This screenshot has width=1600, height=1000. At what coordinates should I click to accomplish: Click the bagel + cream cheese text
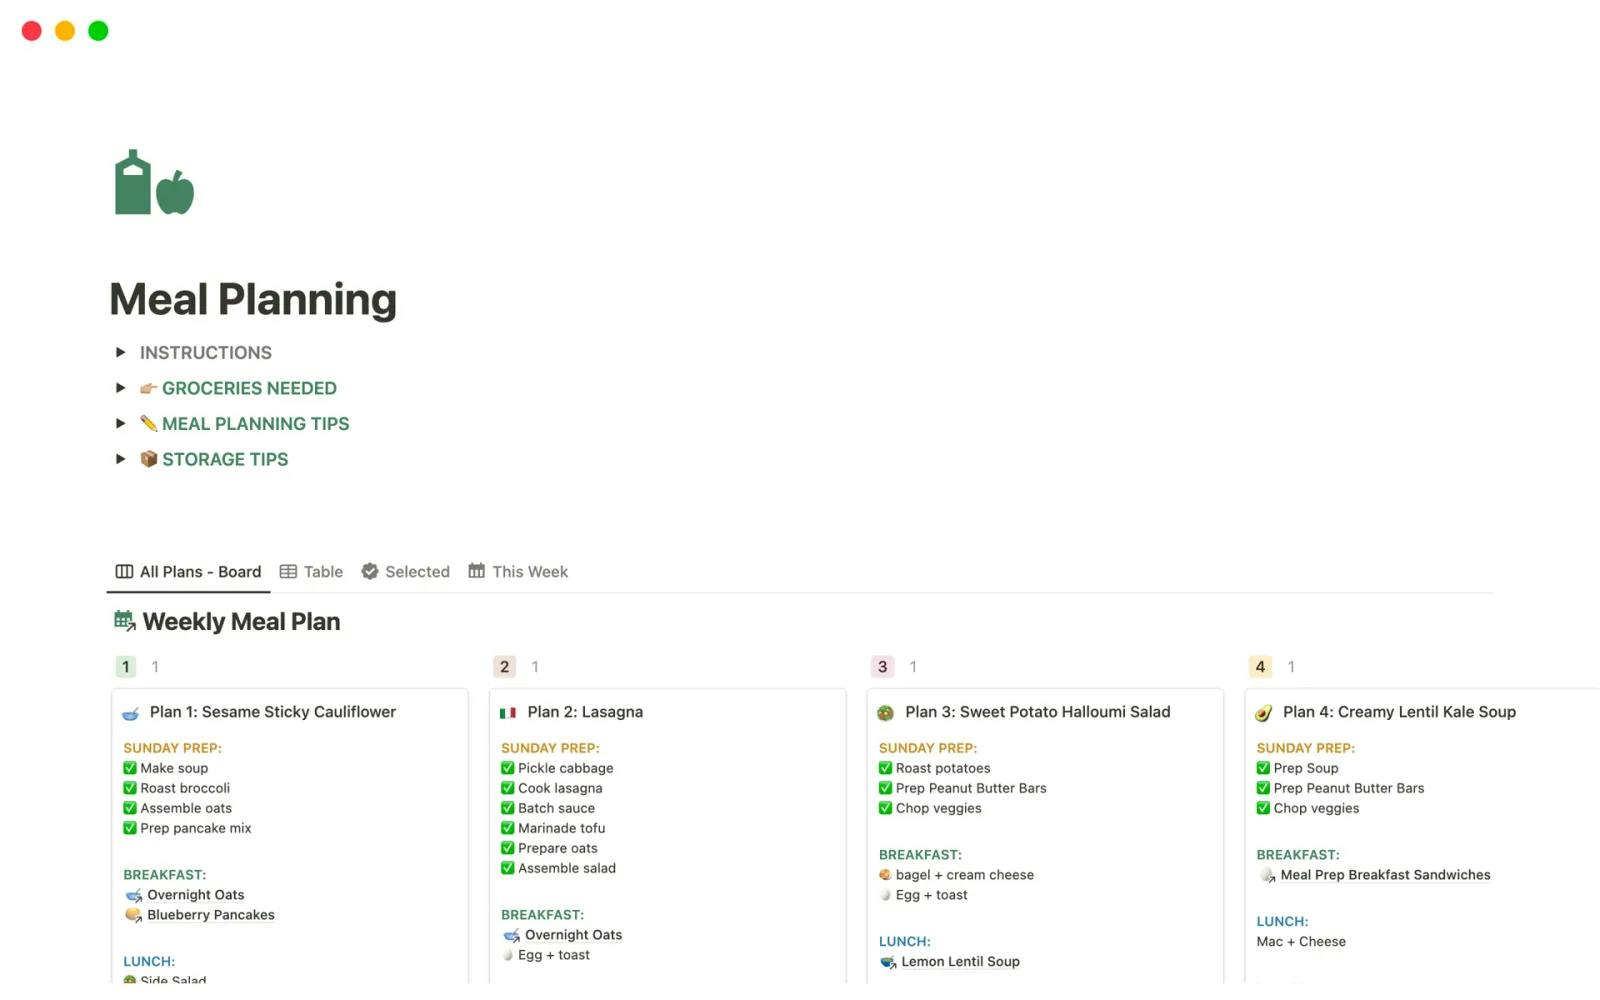[965, 876]
